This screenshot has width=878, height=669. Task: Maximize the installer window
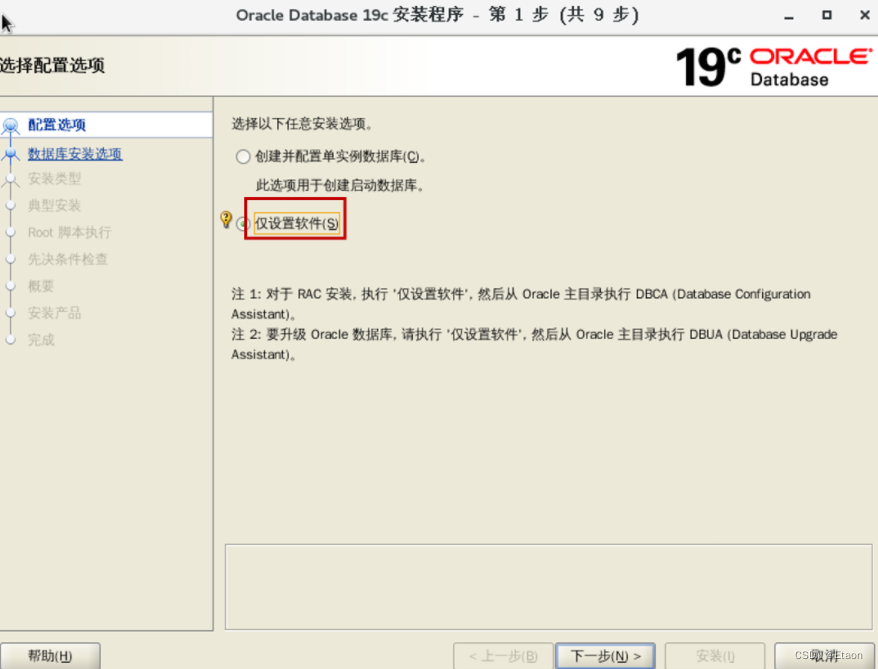pyautogui.click(x=826, y=15)
